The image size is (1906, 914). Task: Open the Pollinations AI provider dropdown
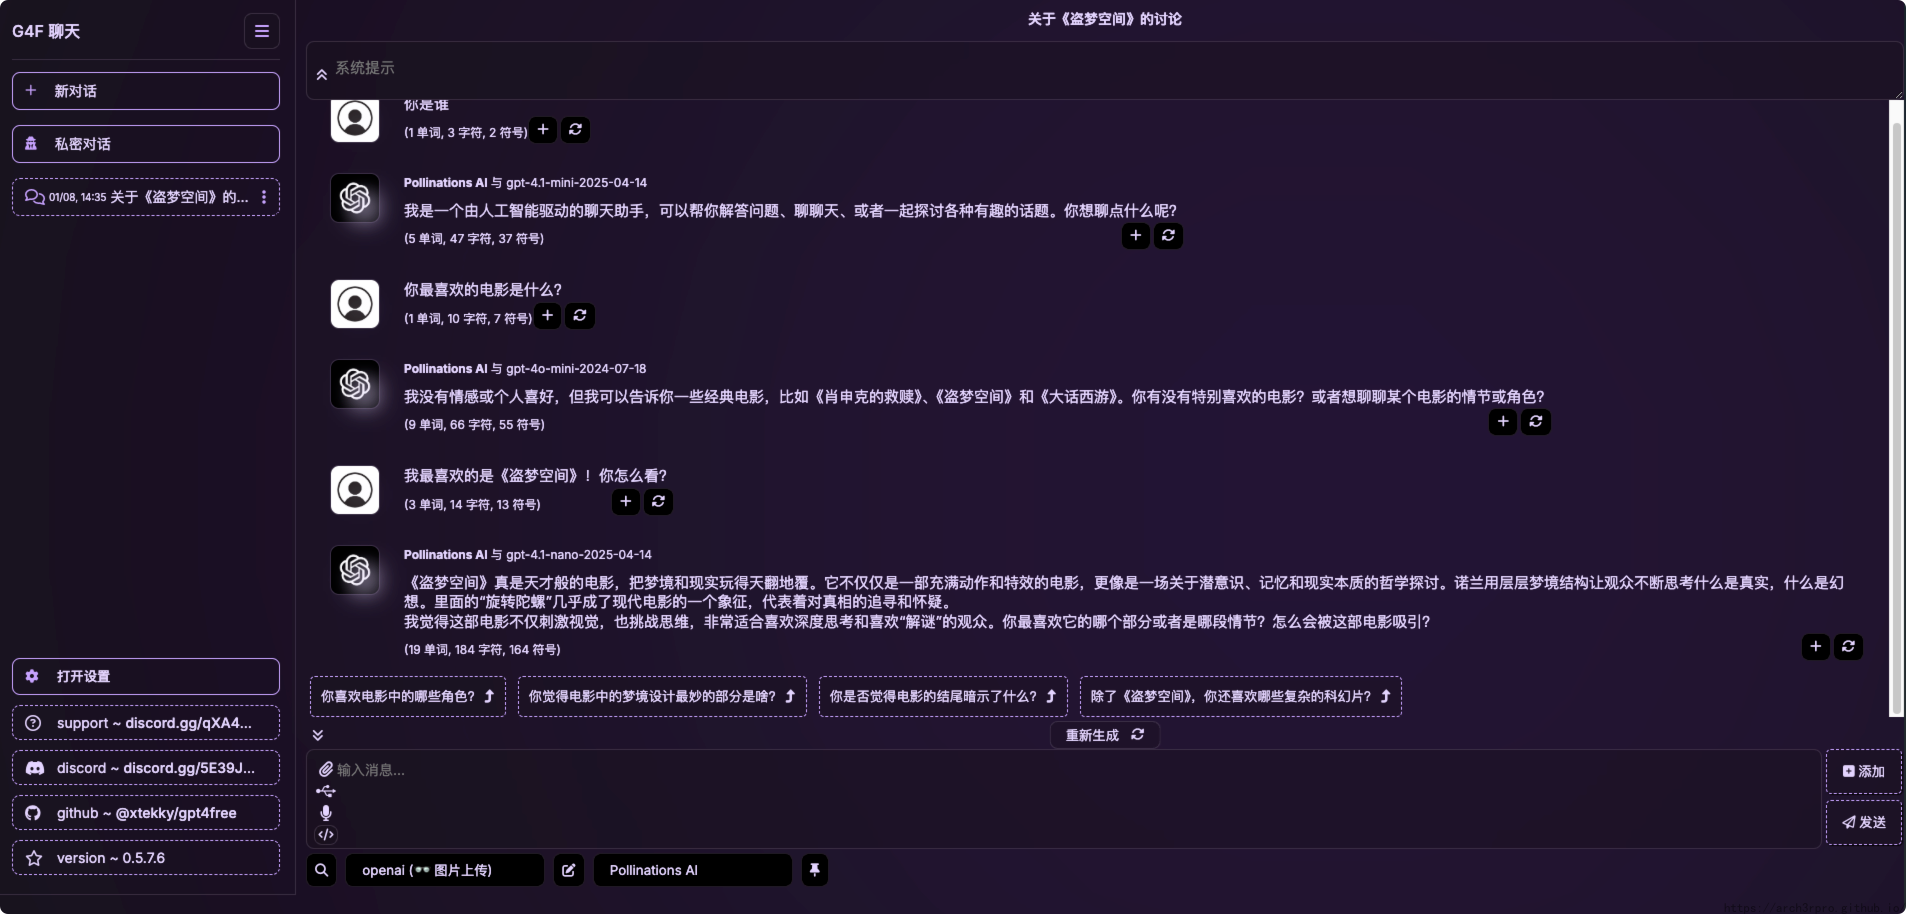692,870
